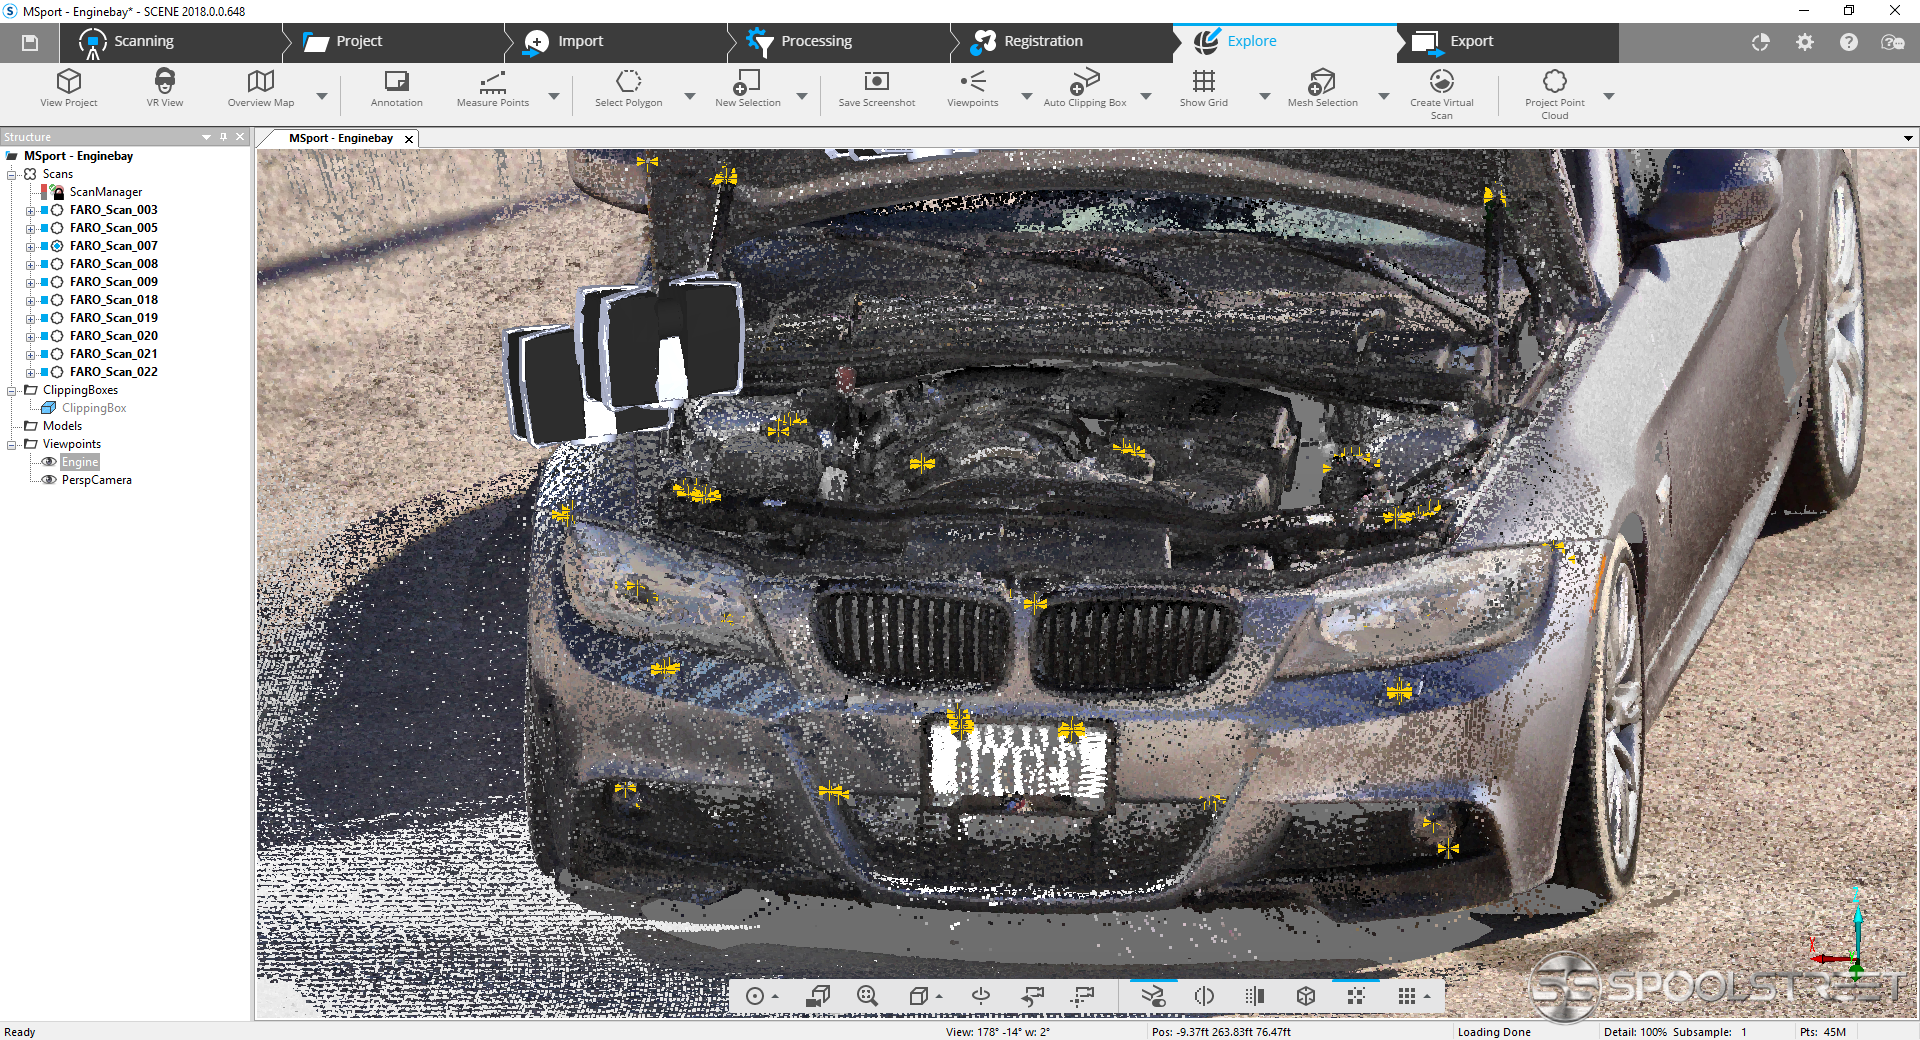
Task: Create a New Selection
Action: pyautogui.click(x=747, y=88)
